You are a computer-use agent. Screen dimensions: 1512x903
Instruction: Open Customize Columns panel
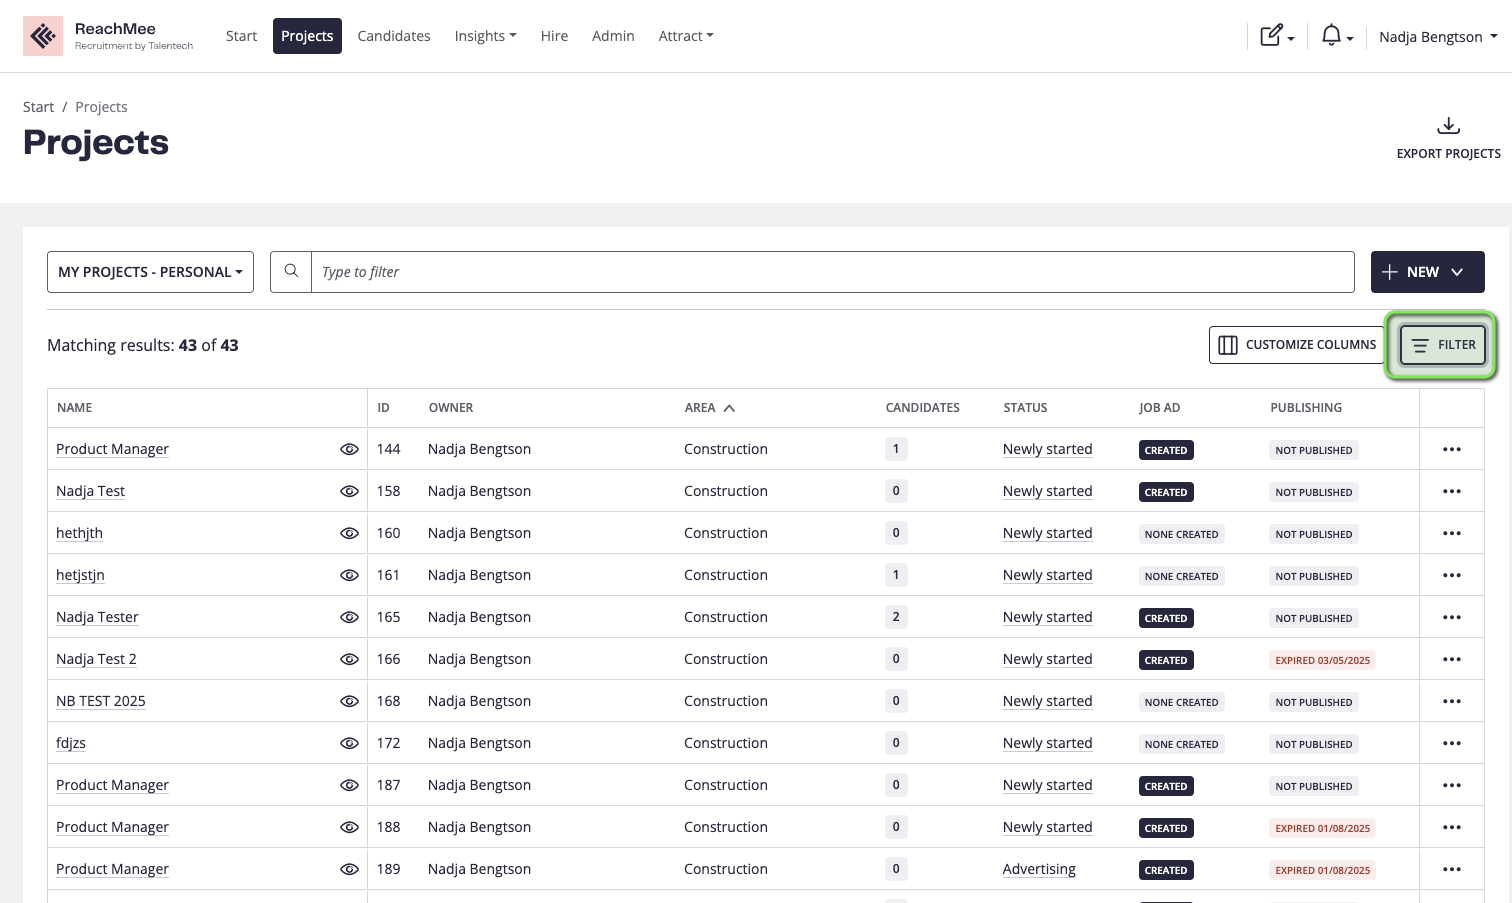click(1297, 345)
